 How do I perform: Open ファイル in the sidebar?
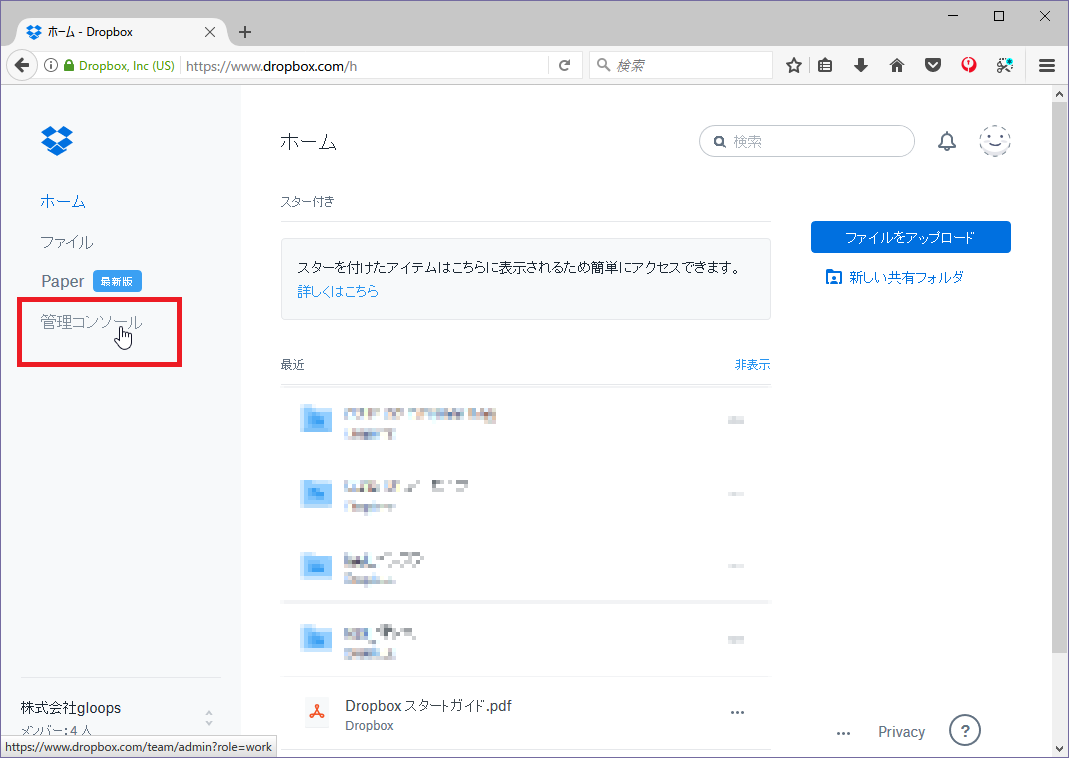[67, 242]
